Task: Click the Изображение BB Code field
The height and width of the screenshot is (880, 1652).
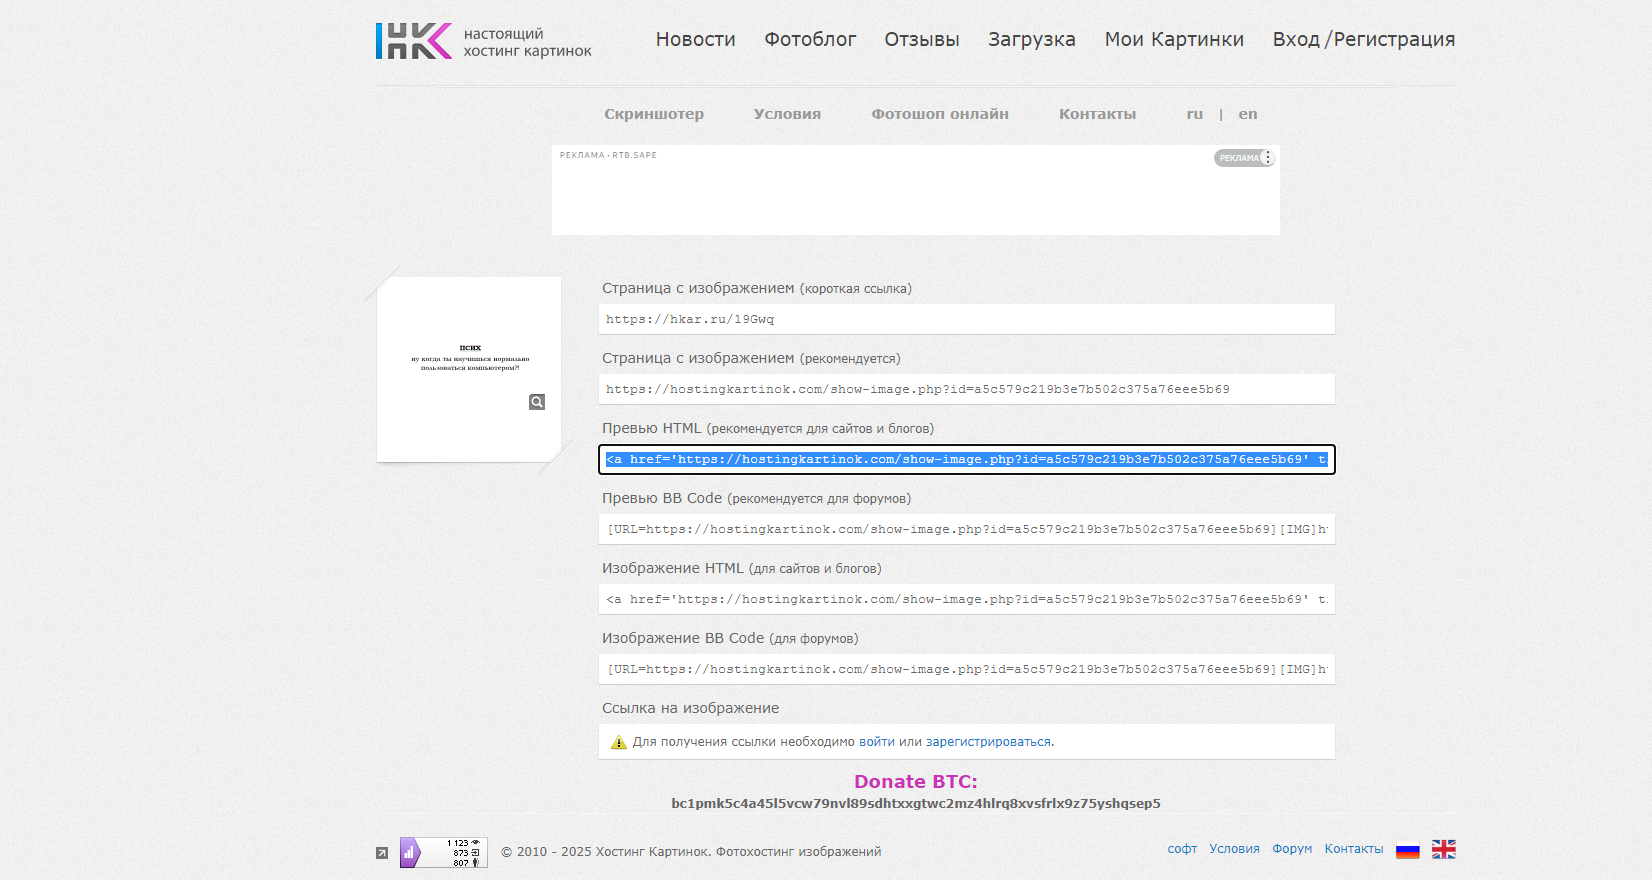Action: [x=967, y=669]
